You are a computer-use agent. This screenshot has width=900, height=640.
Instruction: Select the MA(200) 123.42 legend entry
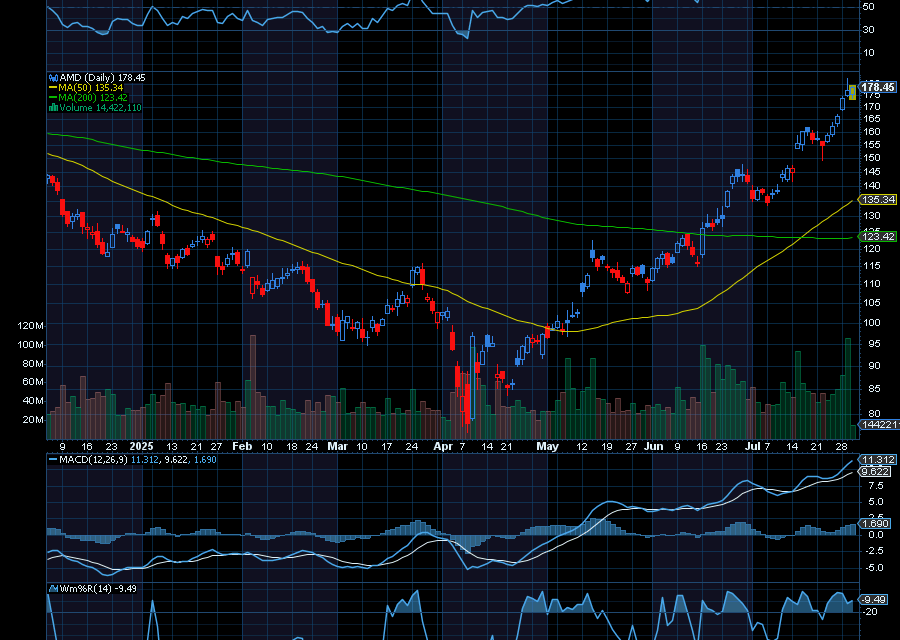click(93, 98)
